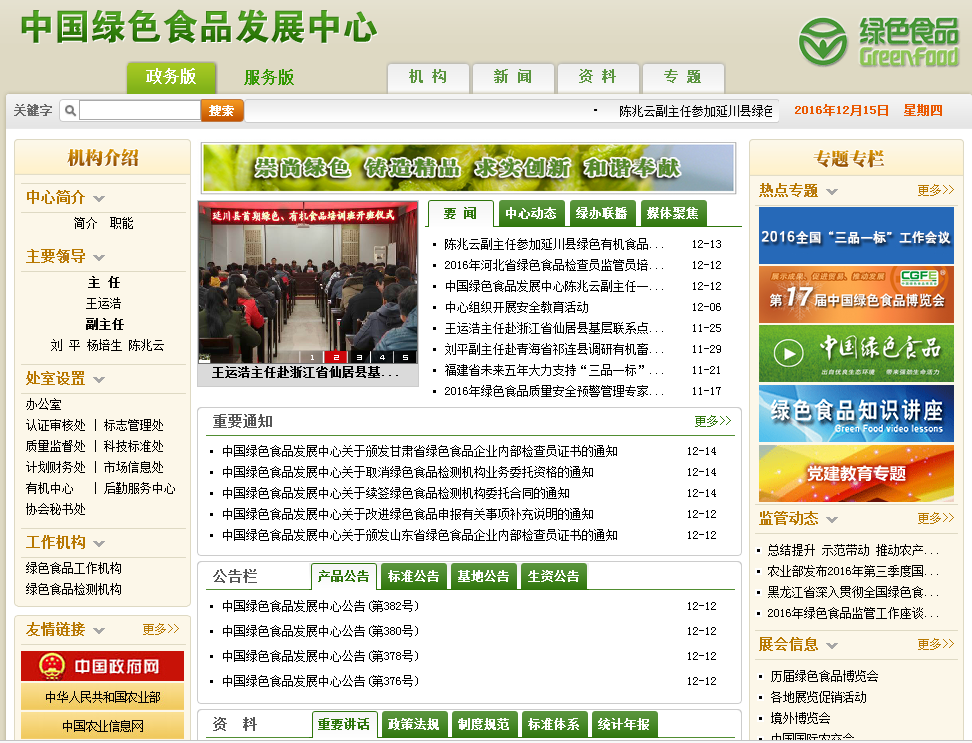Select the 媒体聚焦 news tab
The height and width of the screenshot is (743, 972).
click(x=673, y=214)
